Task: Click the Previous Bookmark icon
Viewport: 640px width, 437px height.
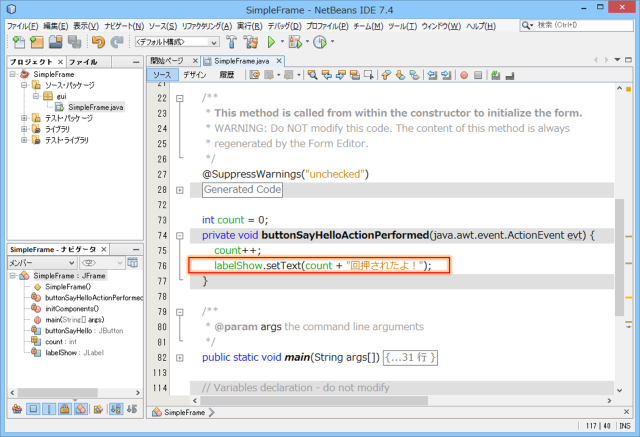Action: coord(386,75)
